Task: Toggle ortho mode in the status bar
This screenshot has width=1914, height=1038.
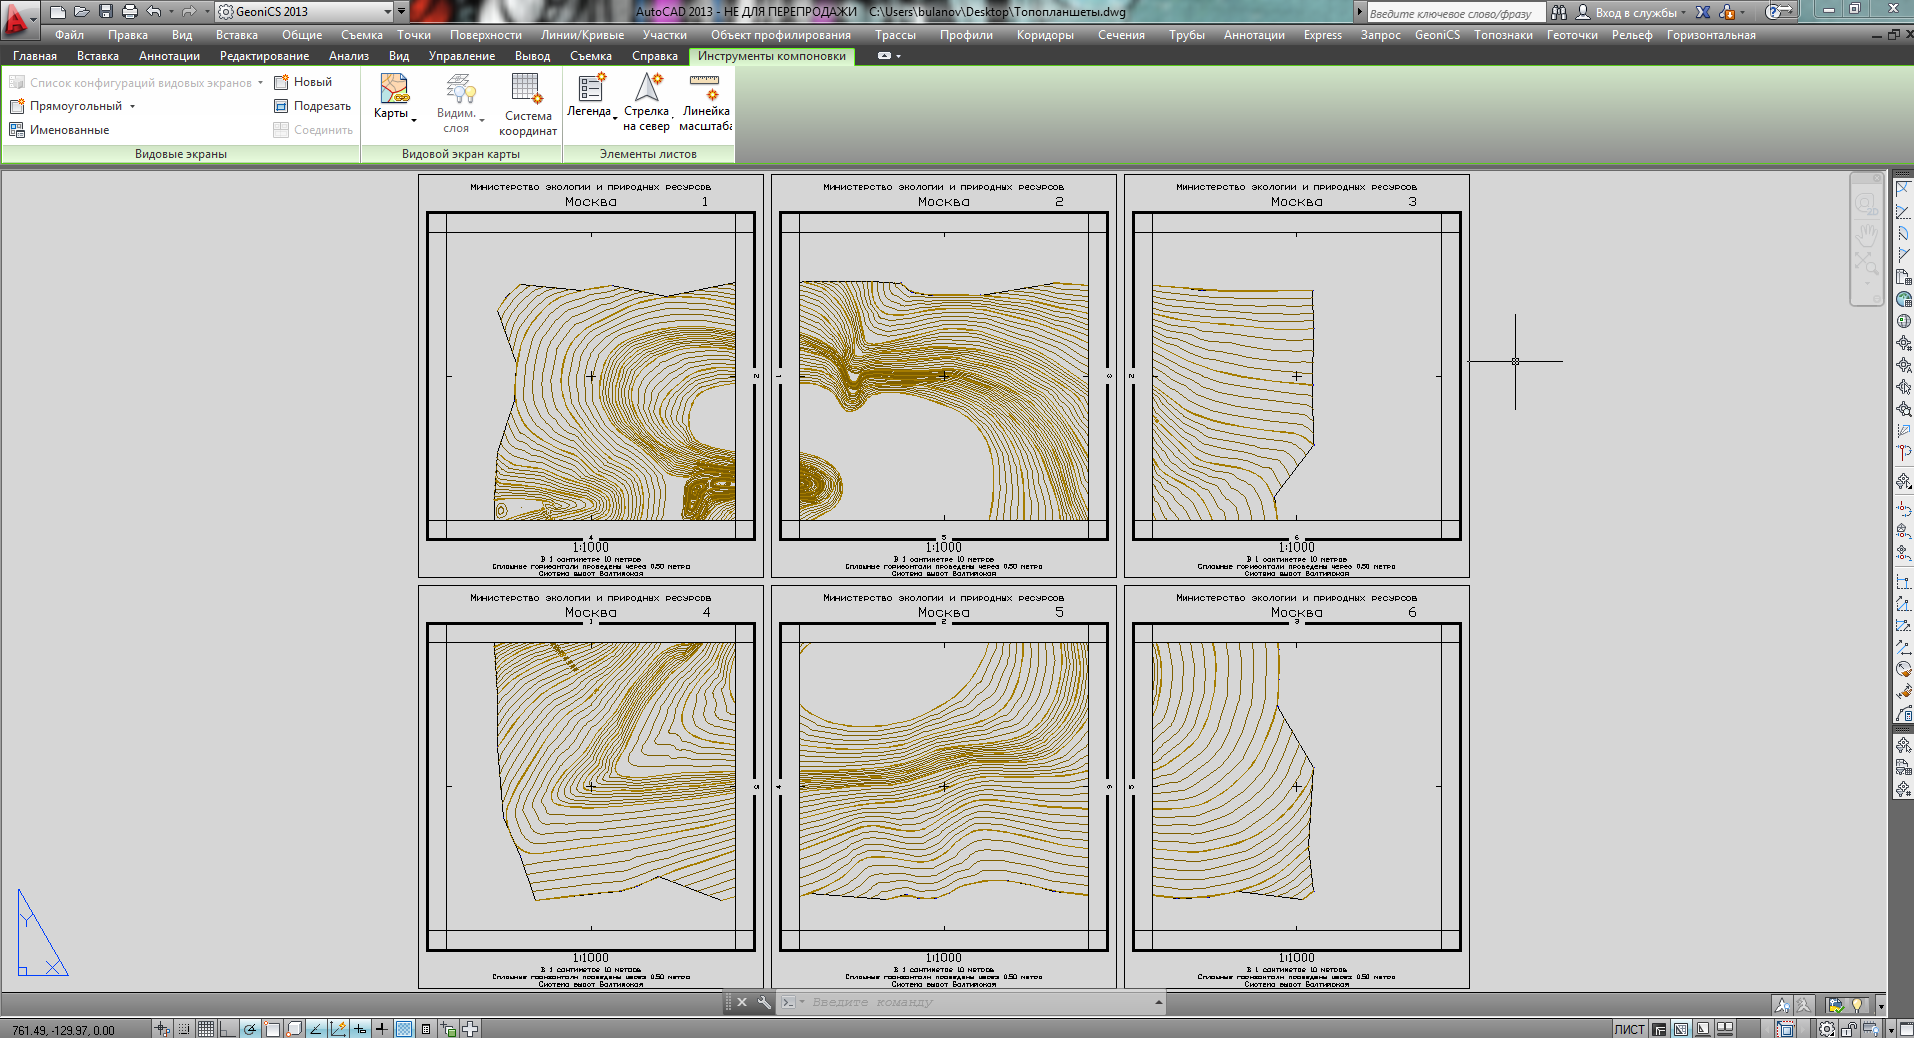Action: pyautogui.click(x=227, y=1029)
